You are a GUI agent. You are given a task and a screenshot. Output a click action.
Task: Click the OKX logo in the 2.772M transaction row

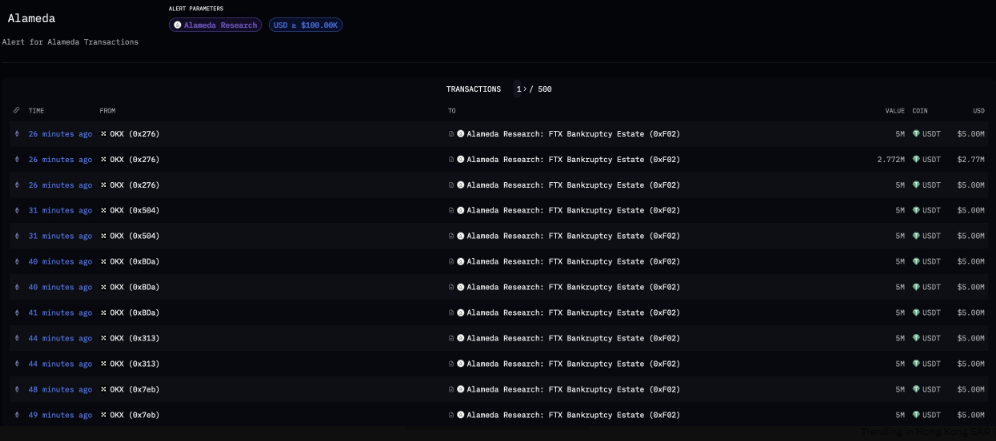click(x=104, y=159)
